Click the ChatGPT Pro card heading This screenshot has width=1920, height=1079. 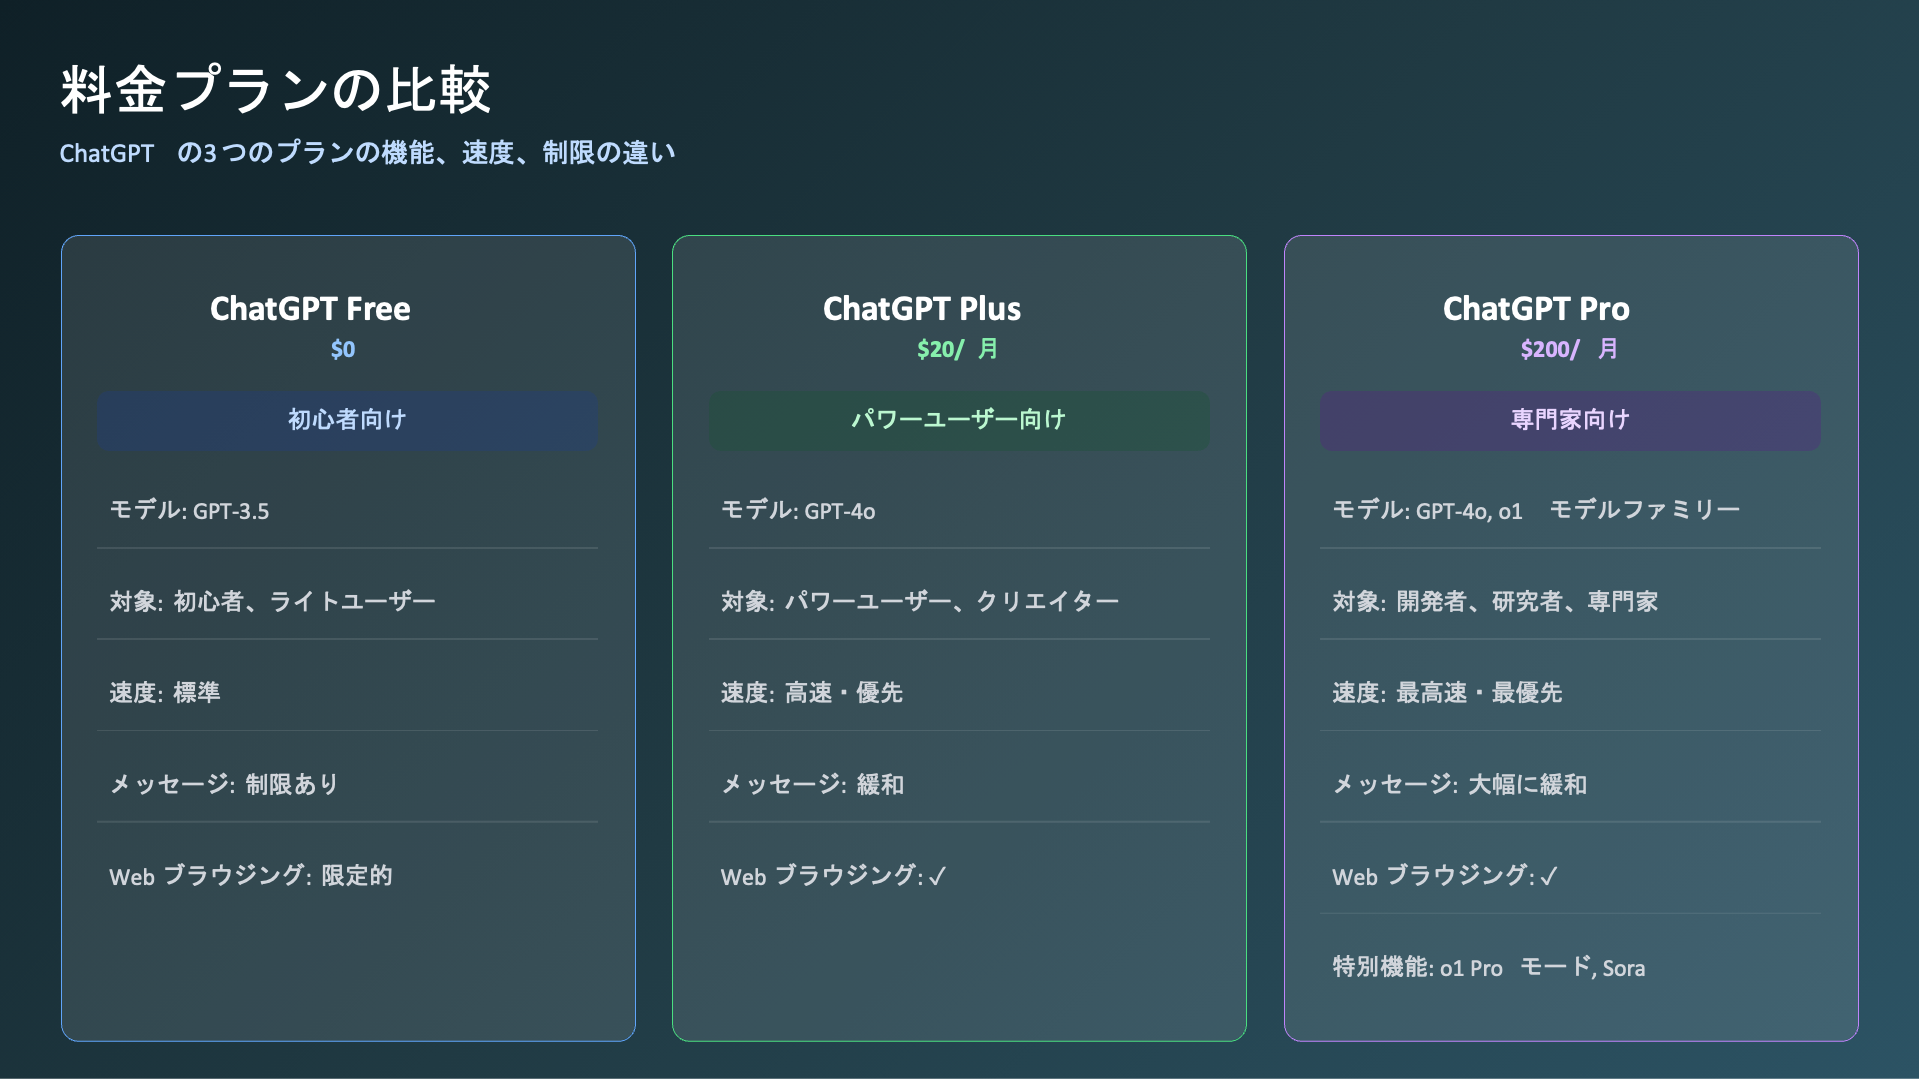tap(1536, 309)
